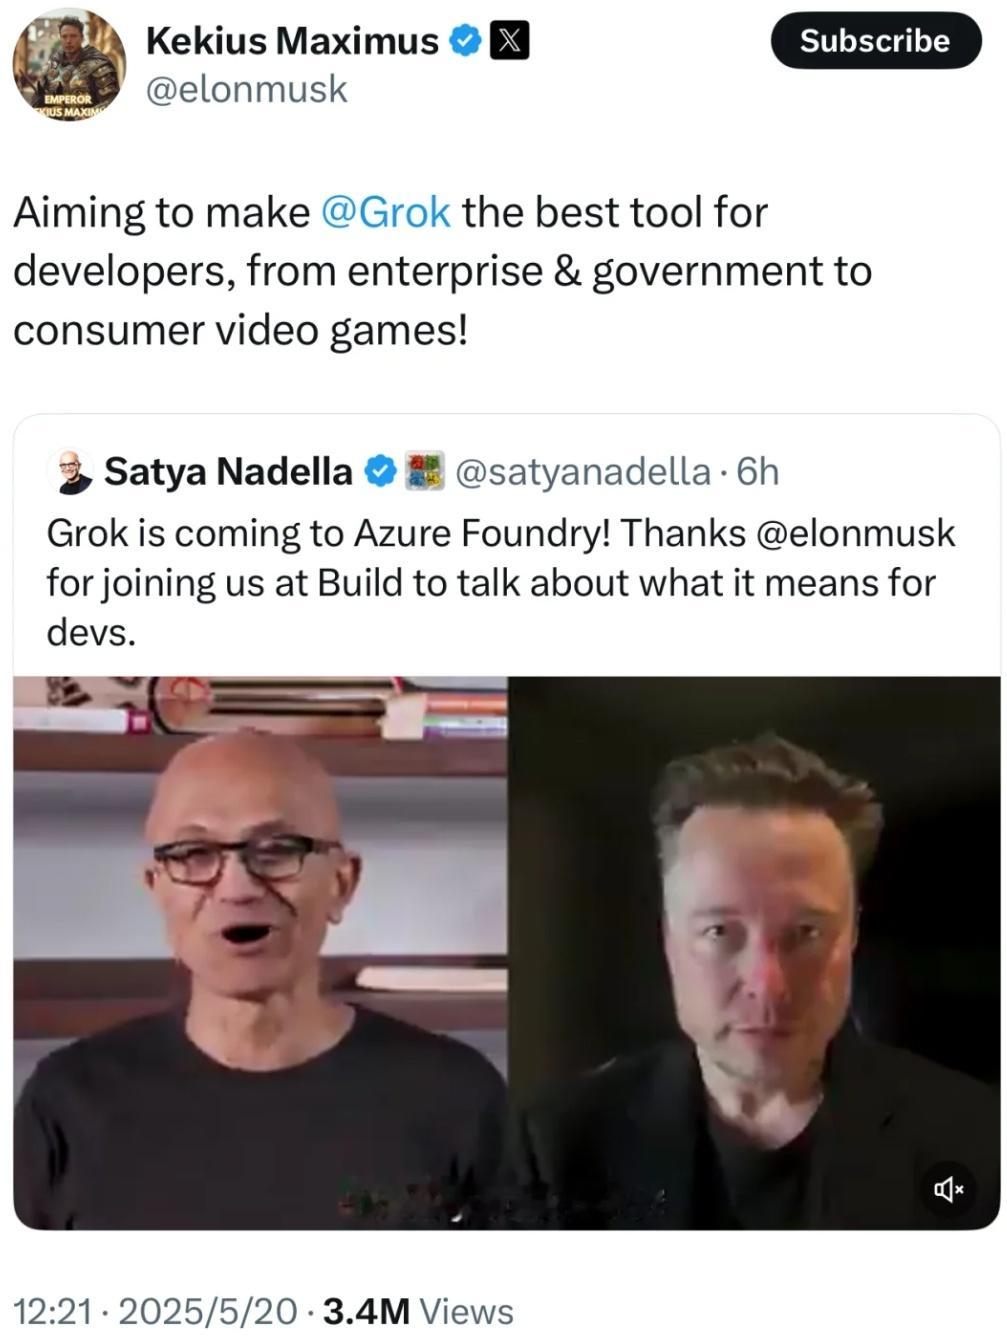Click the Kekius Maximus display name
This screenshot has width=1007, height=1341.
coord(292,41)
